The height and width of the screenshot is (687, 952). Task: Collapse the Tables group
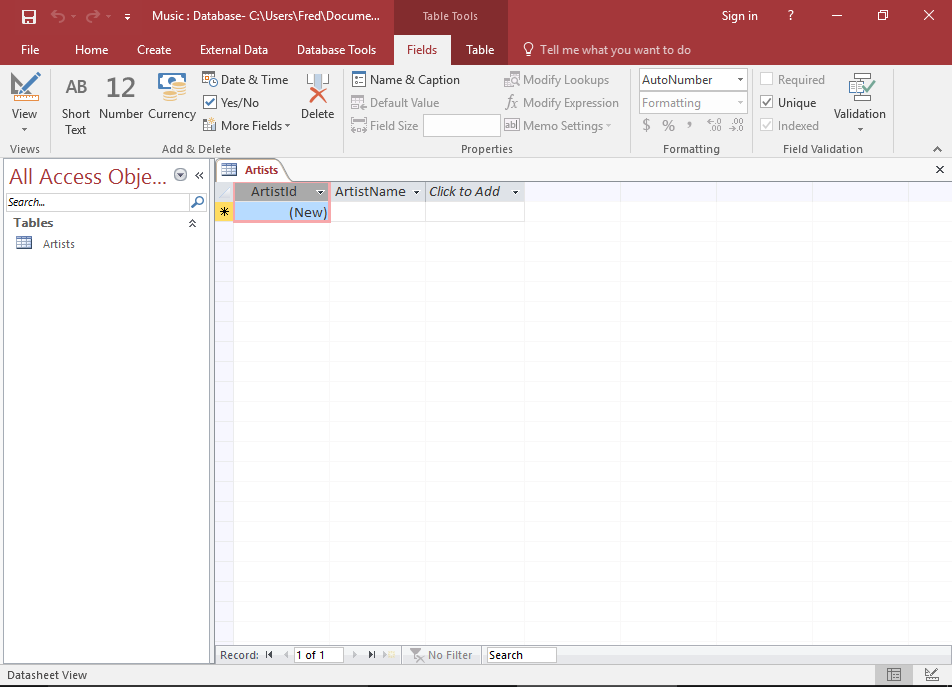click(x=192, y=223)
